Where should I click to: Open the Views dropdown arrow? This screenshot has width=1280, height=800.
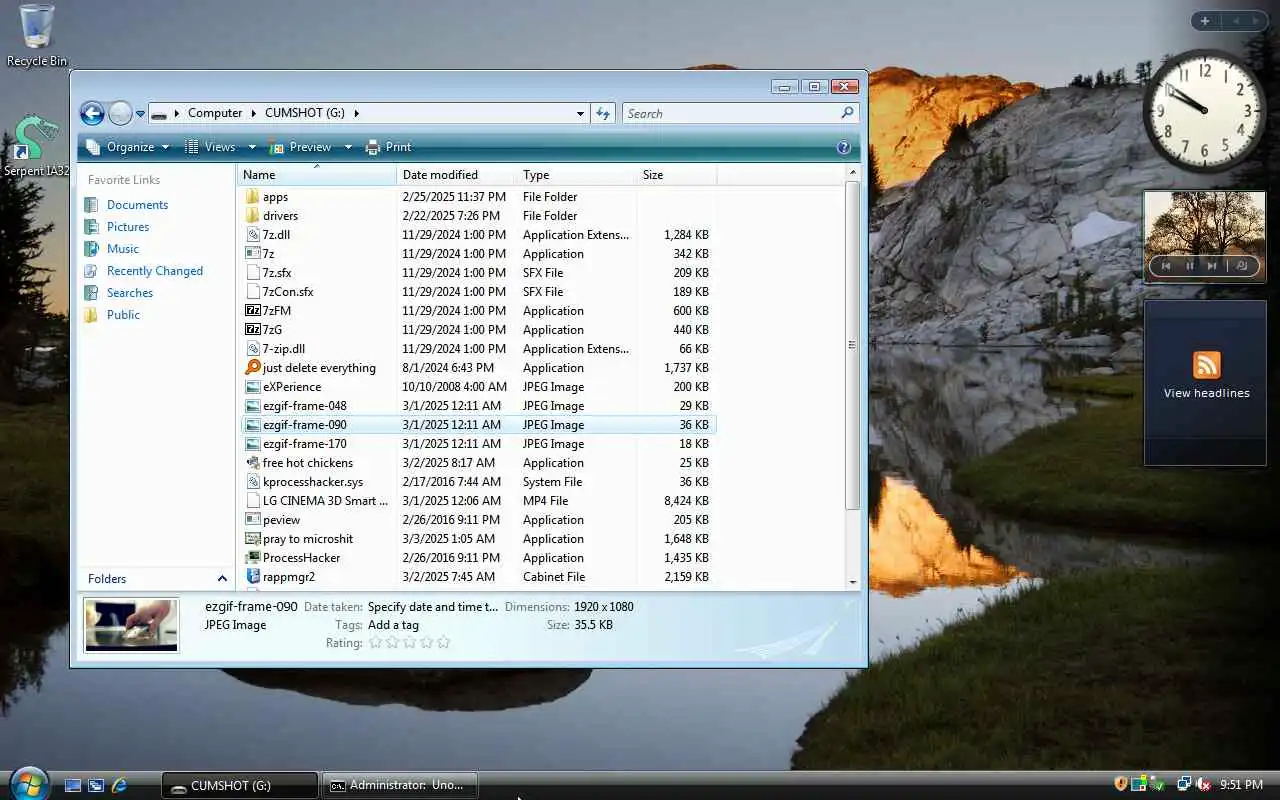click(x=252, y=147)
